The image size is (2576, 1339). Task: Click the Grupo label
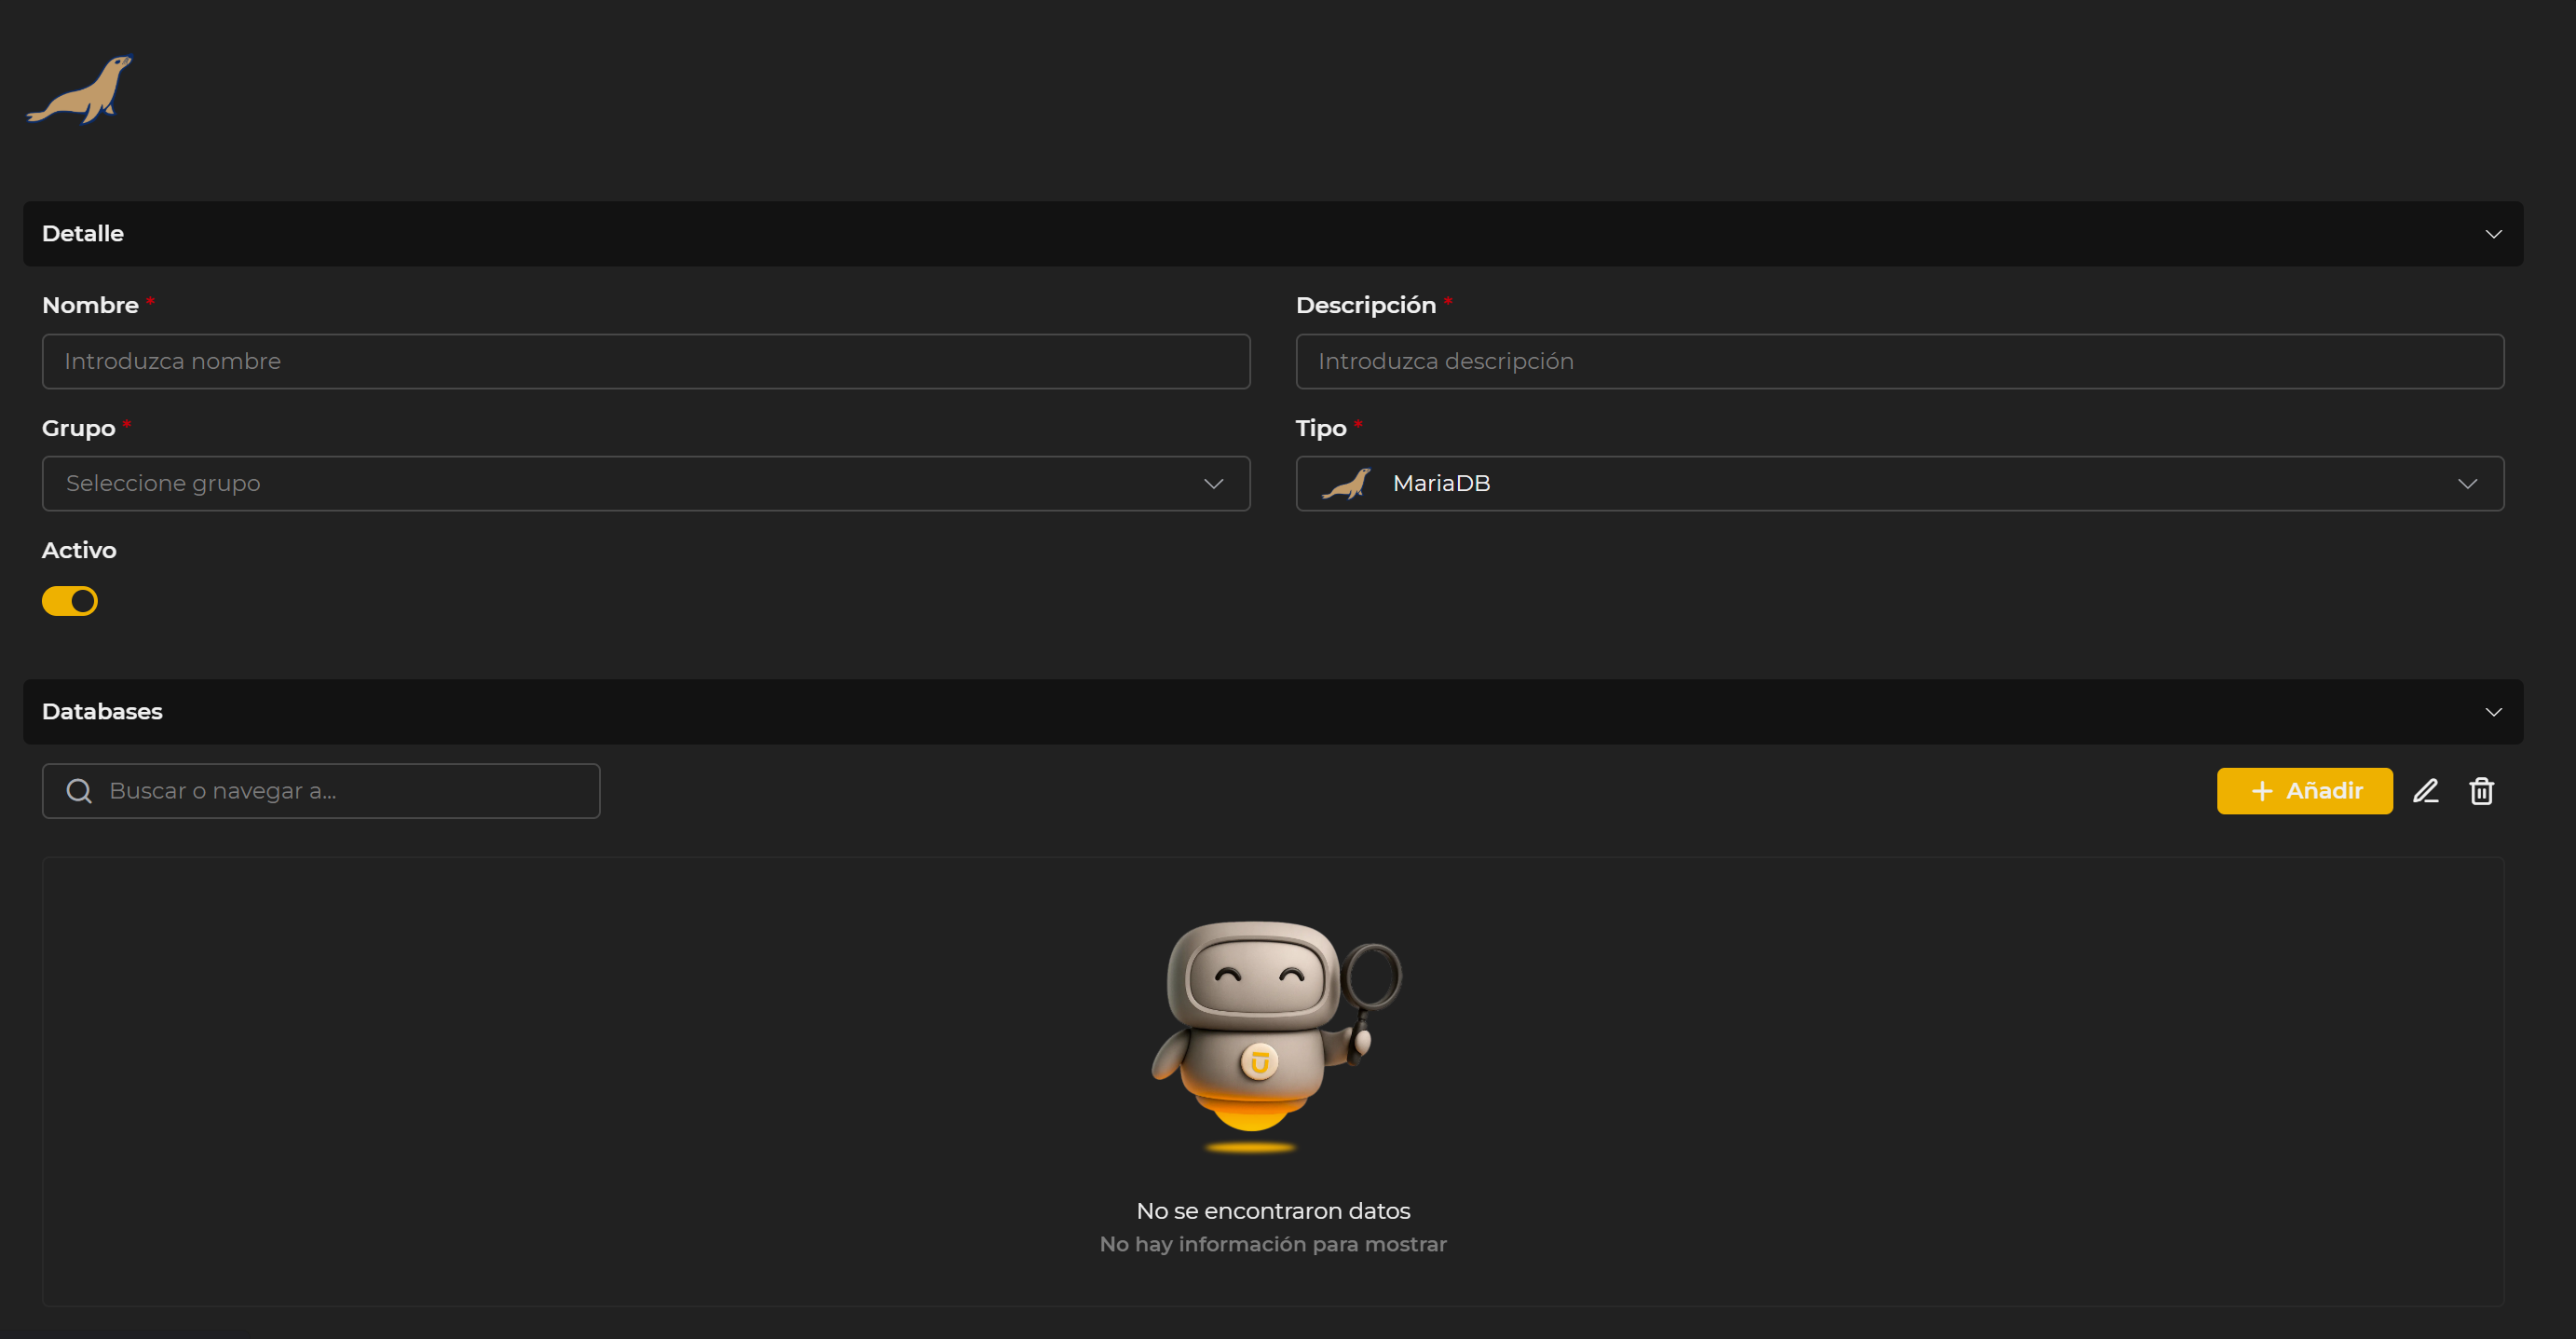pos(79,428)
